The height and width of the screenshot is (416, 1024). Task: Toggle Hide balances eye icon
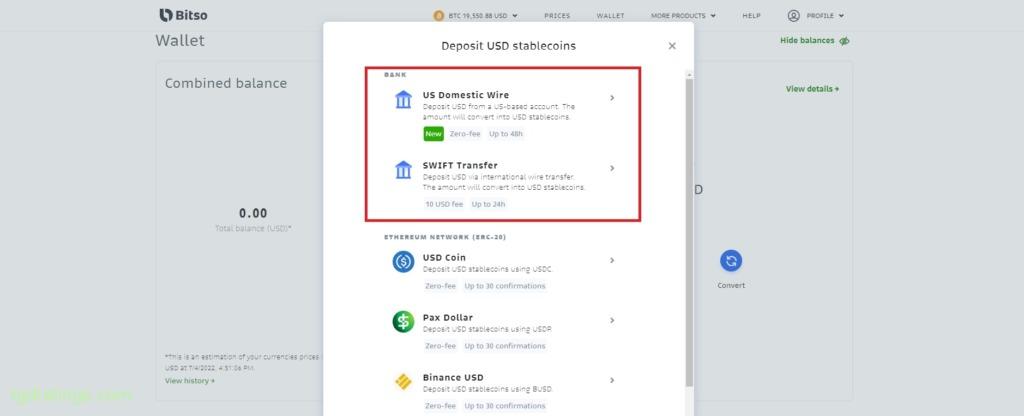pyautogui.click(x=844, y=40)
